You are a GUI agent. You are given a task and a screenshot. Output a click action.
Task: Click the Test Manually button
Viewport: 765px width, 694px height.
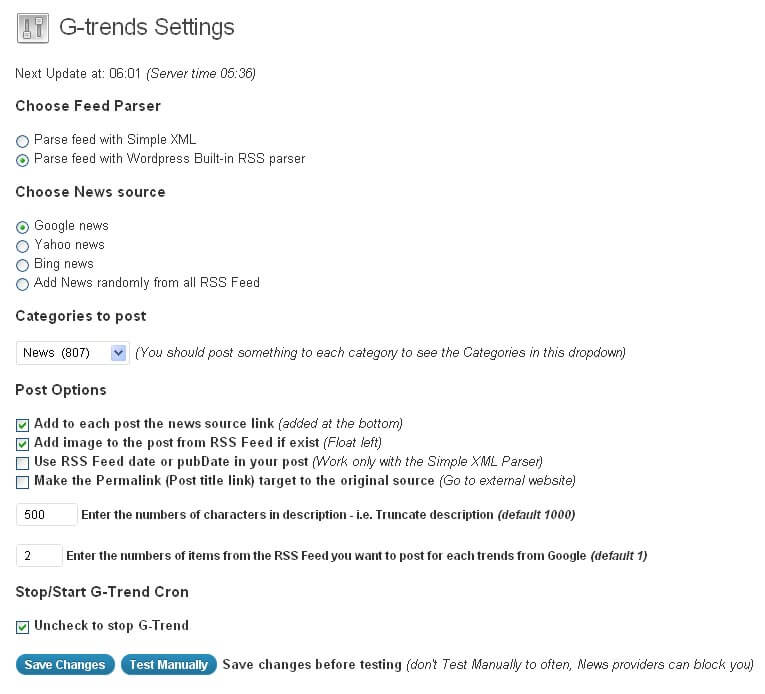click(x=169, y=665)
